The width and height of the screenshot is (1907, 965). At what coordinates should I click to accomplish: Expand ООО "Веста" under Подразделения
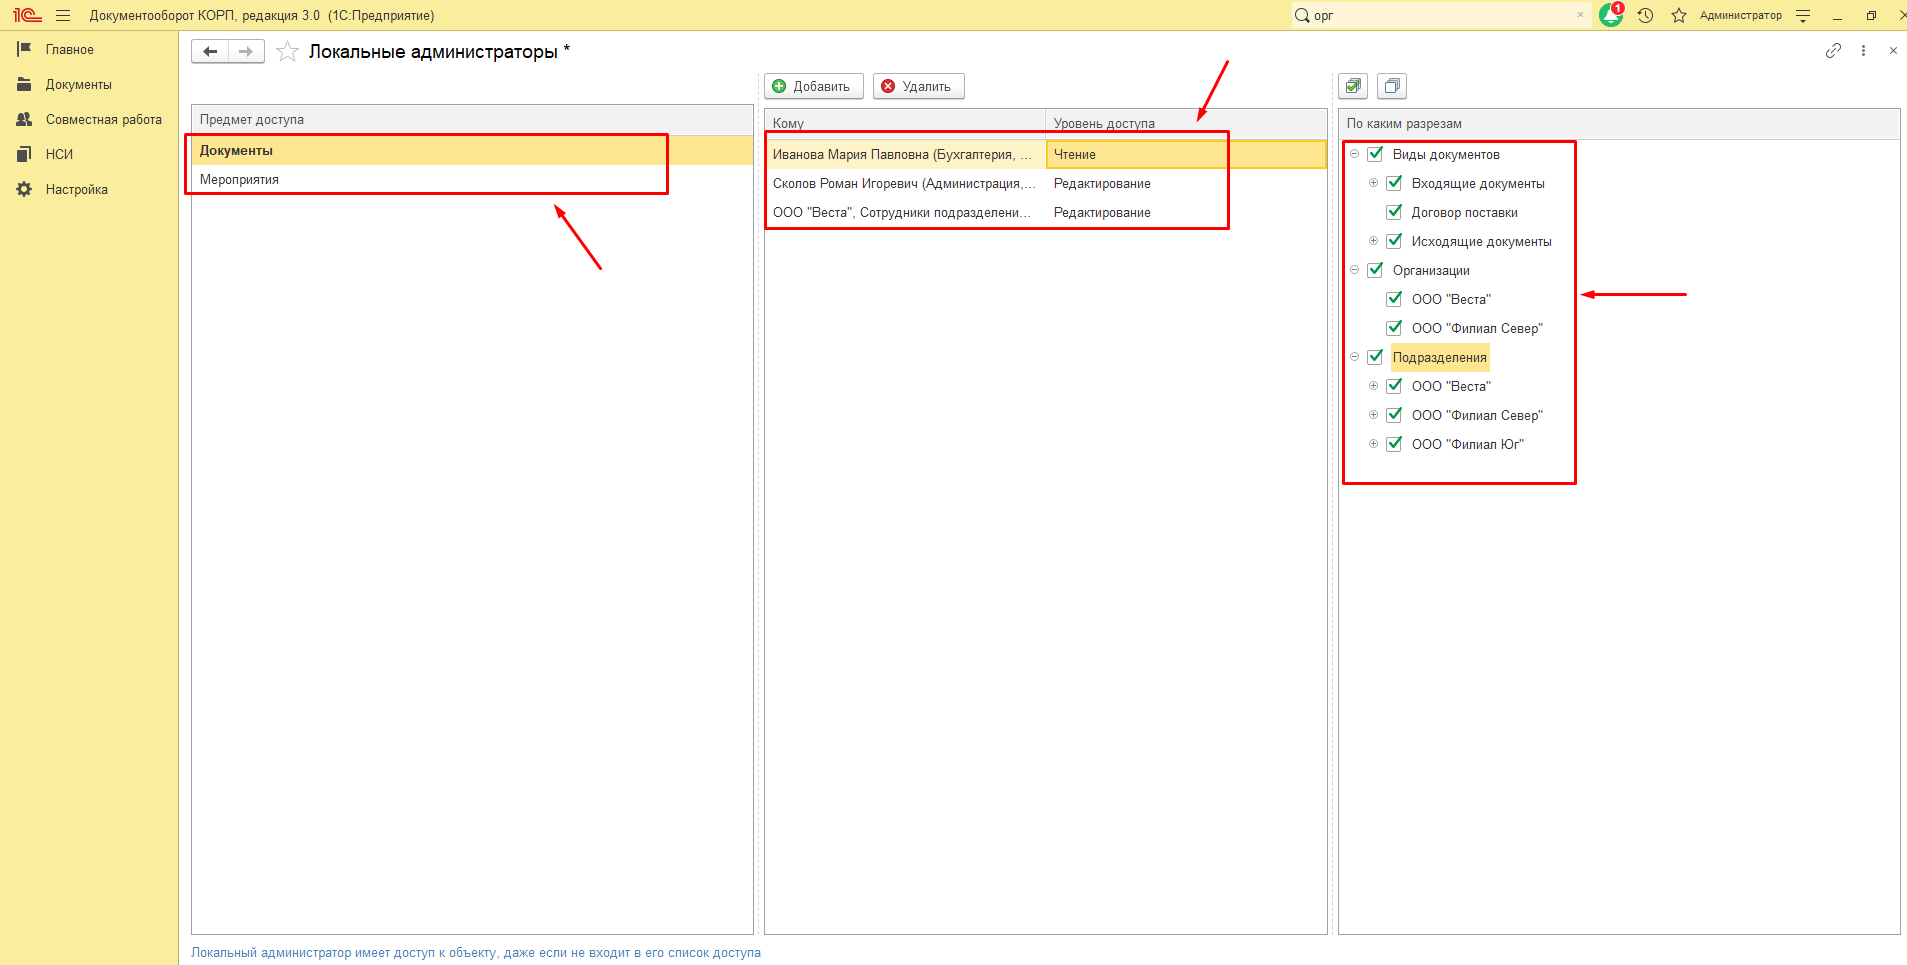(1373, 386)
